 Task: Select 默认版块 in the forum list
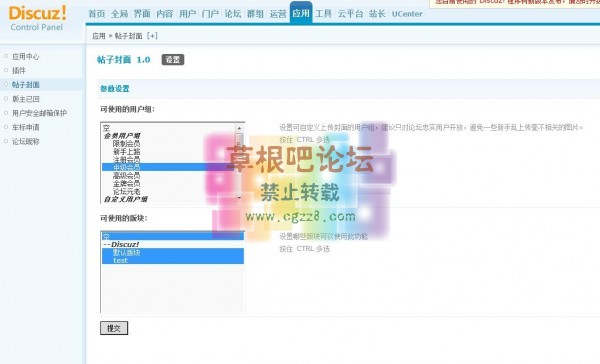173,253
